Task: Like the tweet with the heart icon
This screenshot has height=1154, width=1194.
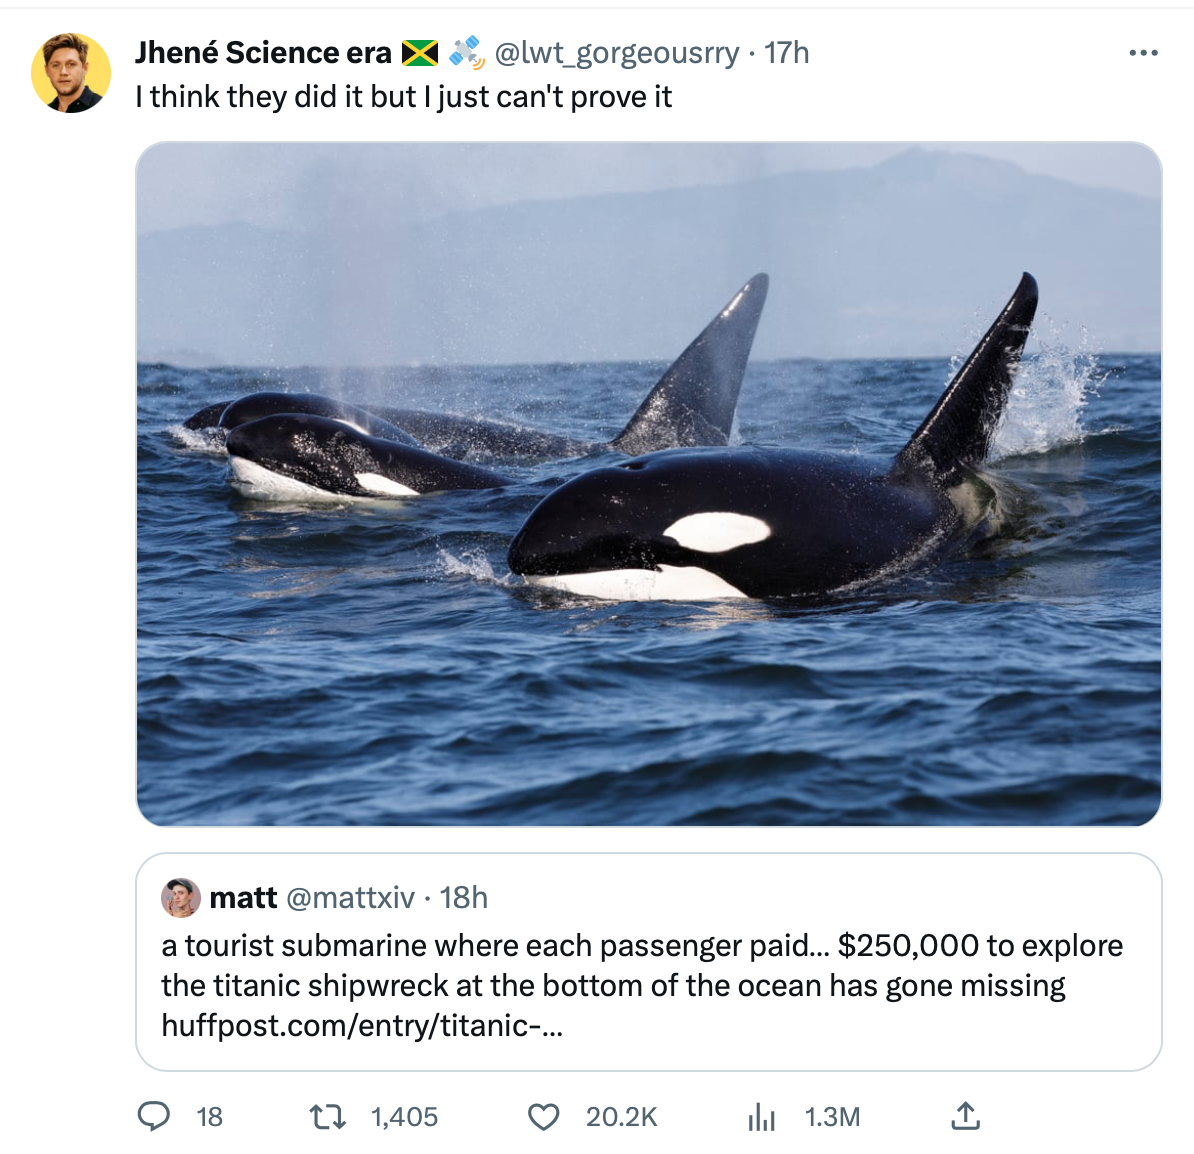Action: pyautogui.click(x=543, y=1116)
